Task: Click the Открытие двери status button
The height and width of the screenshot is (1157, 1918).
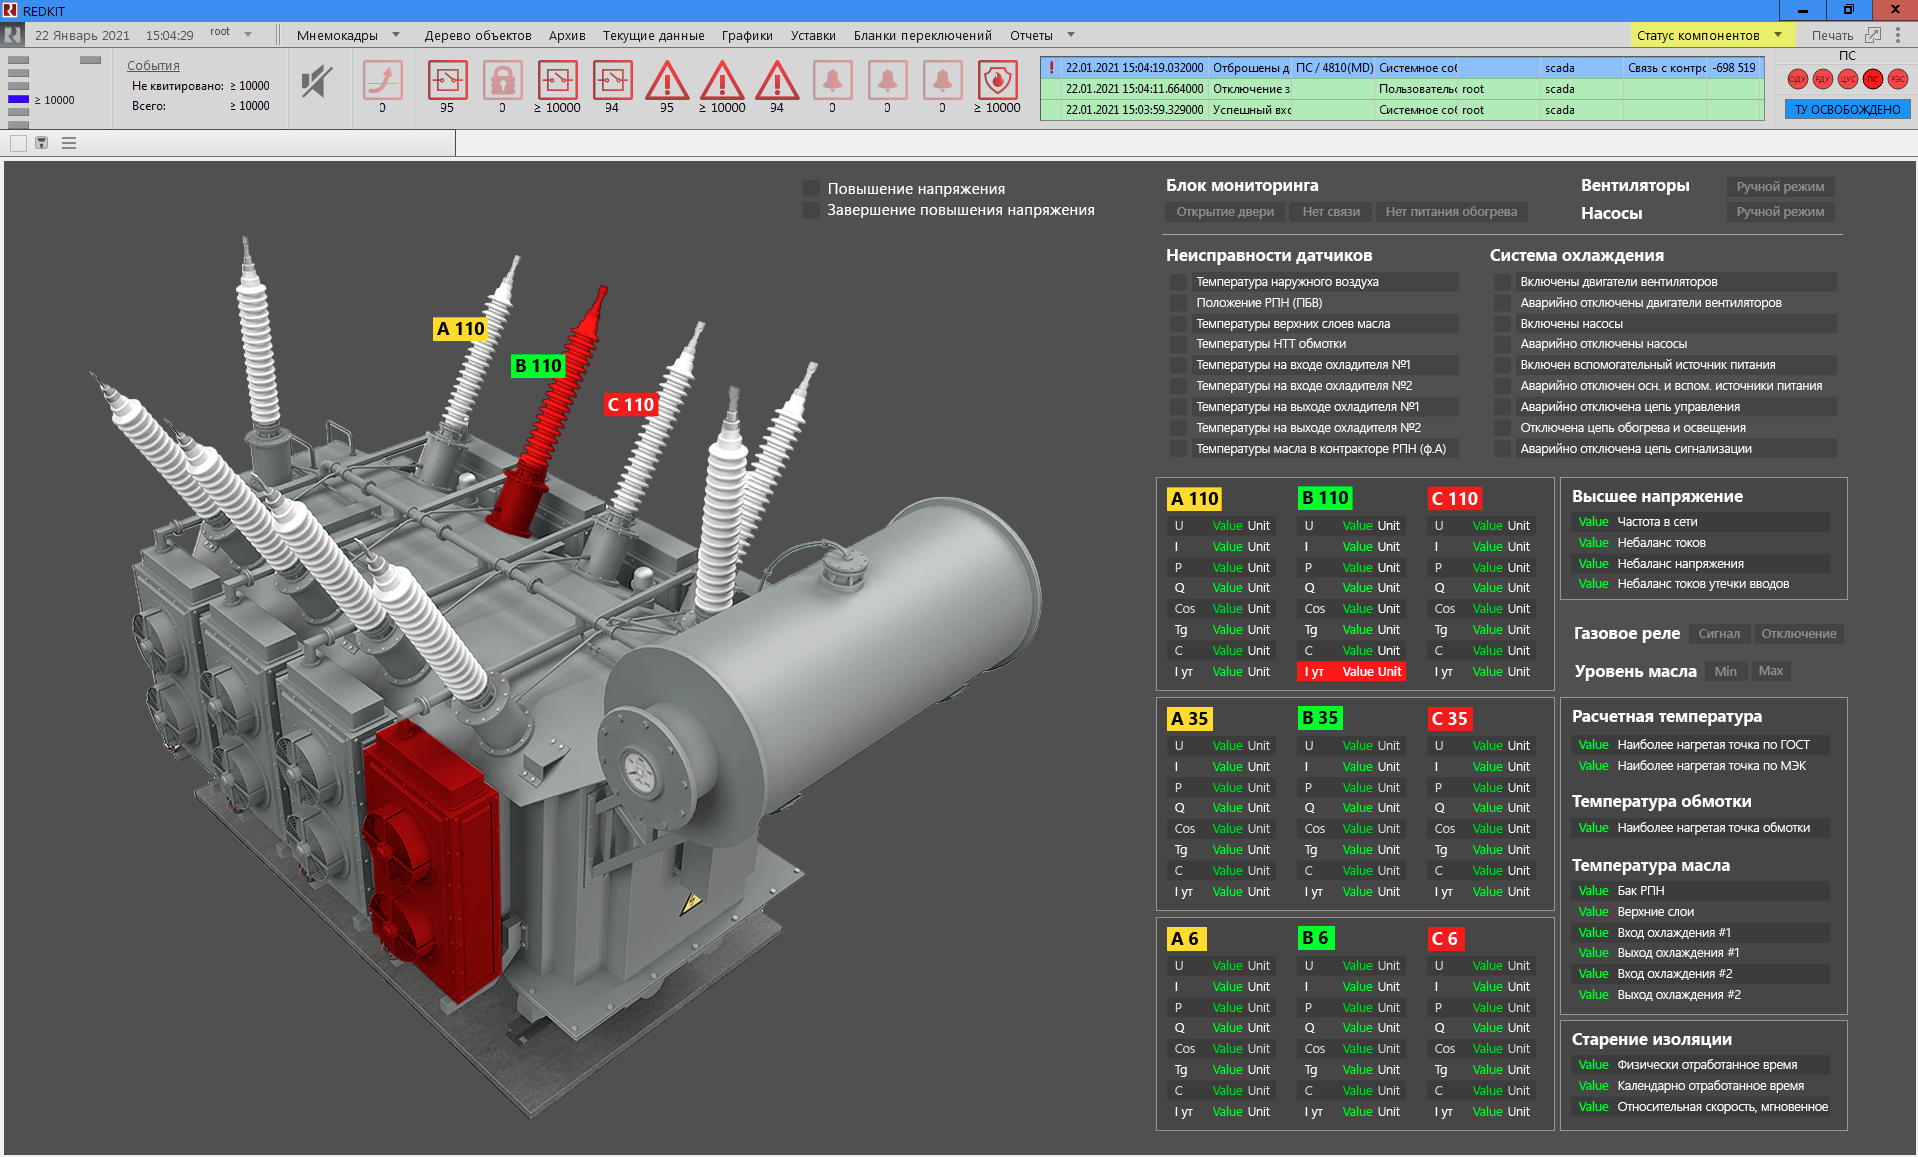Action: tap(1225, 212)
